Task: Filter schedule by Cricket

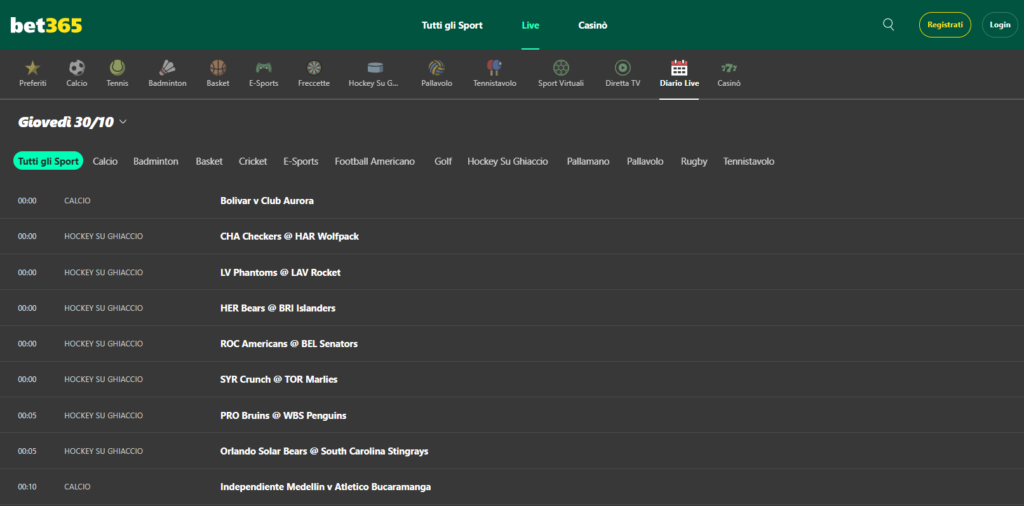Action: (x=253, y=161)
